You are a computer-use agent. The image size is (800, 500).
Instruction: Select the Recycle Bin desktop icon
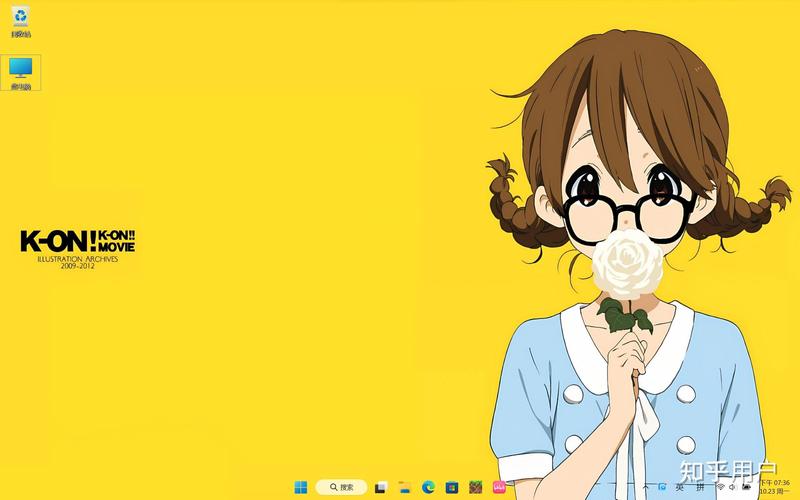point(20,21)
